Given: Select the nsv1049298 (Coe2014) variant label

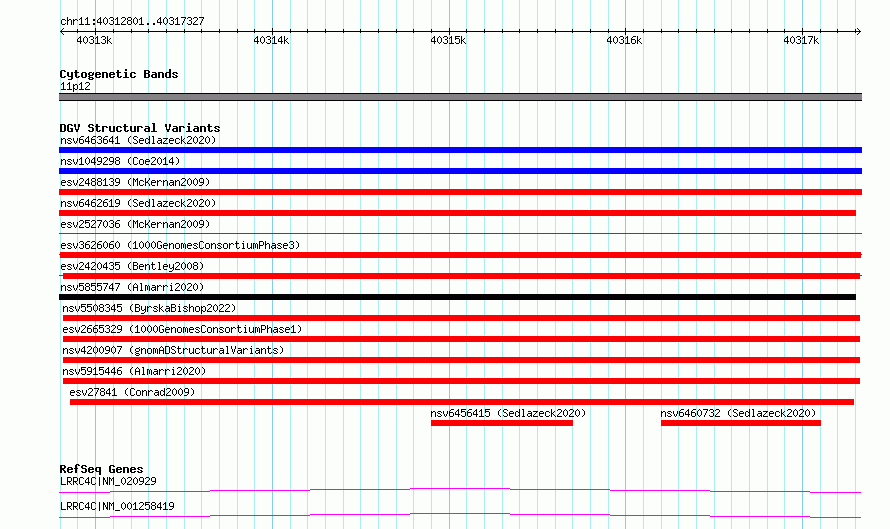Looking at the screenshot, I should 120,161.
